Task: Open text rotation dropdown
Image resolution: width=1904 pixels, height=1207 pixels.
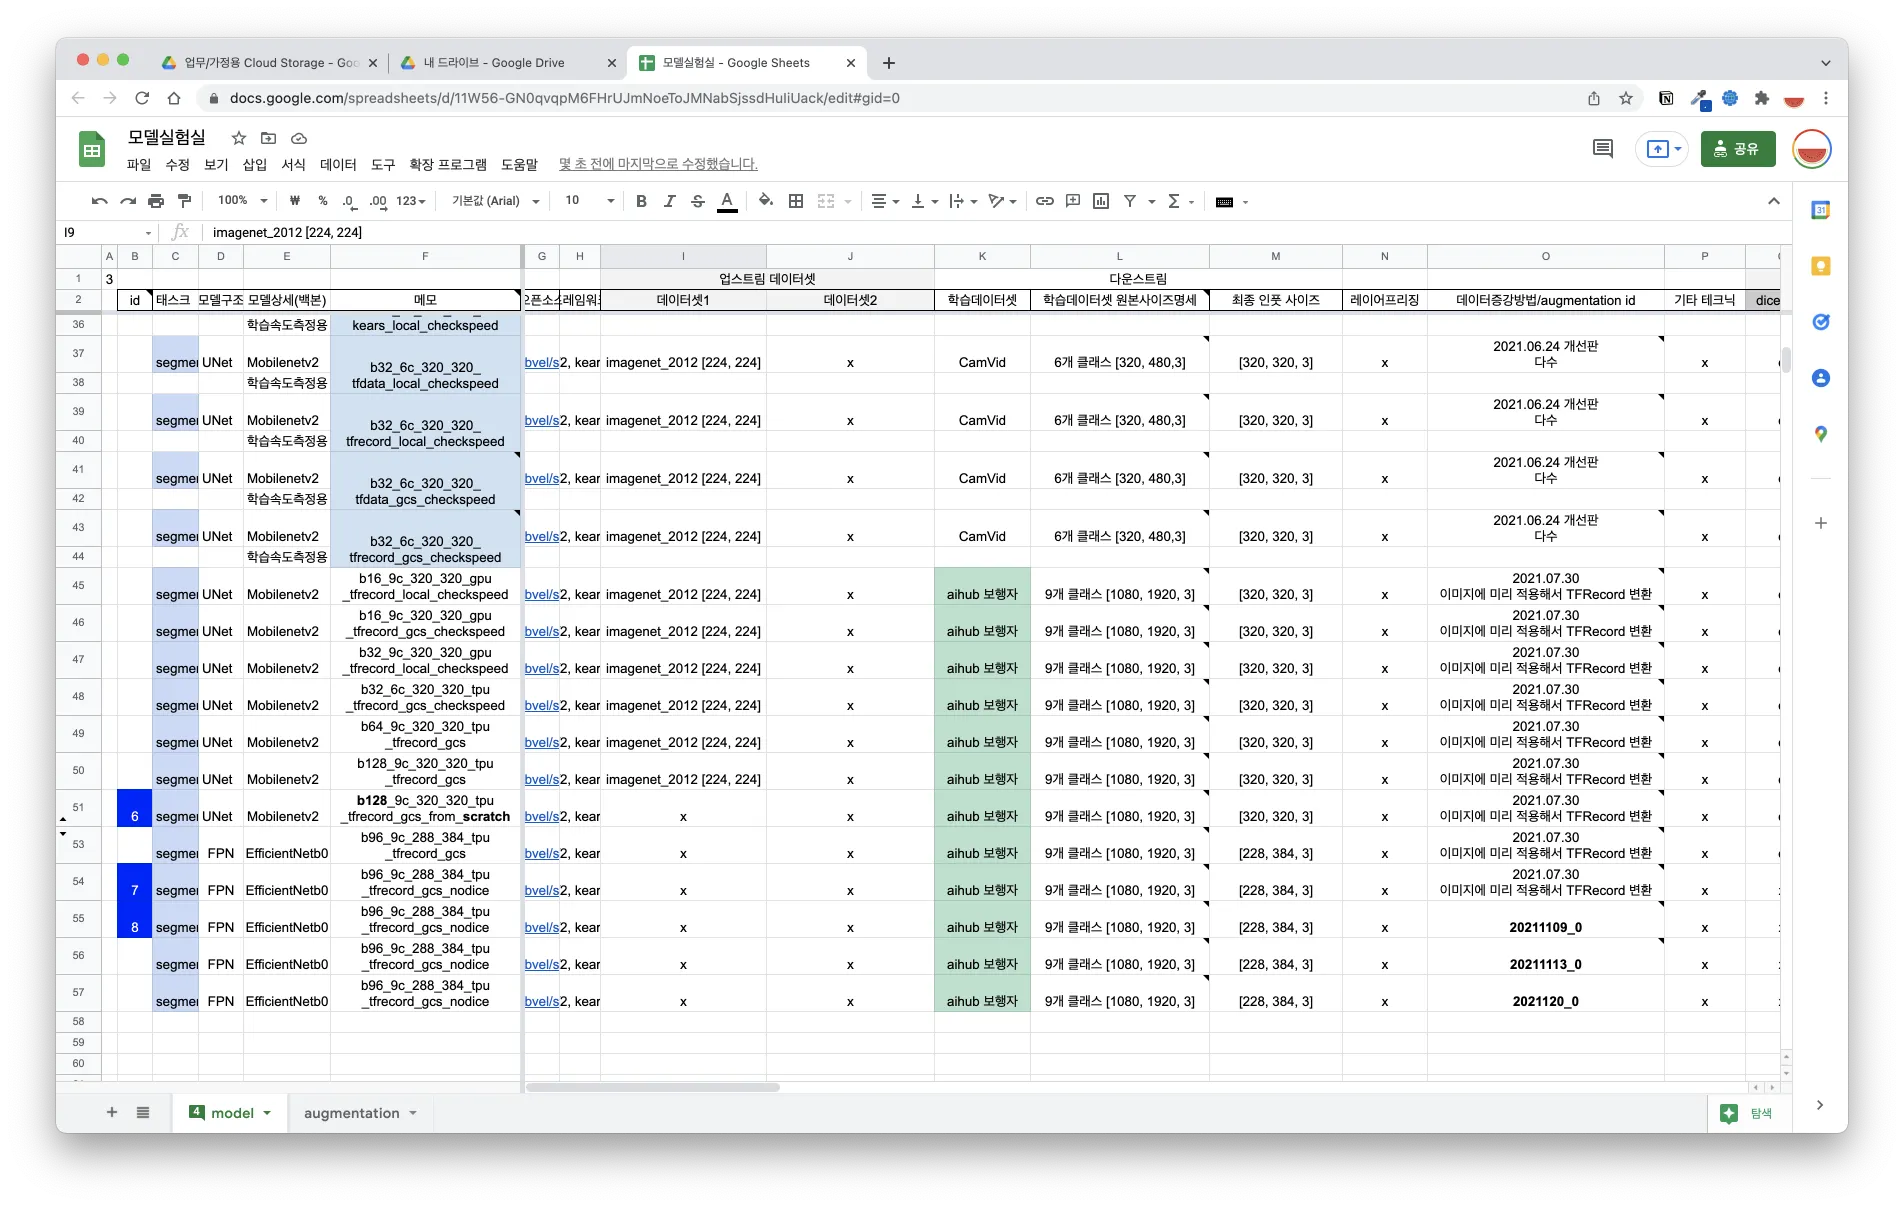Action: tap(1002, 201)
